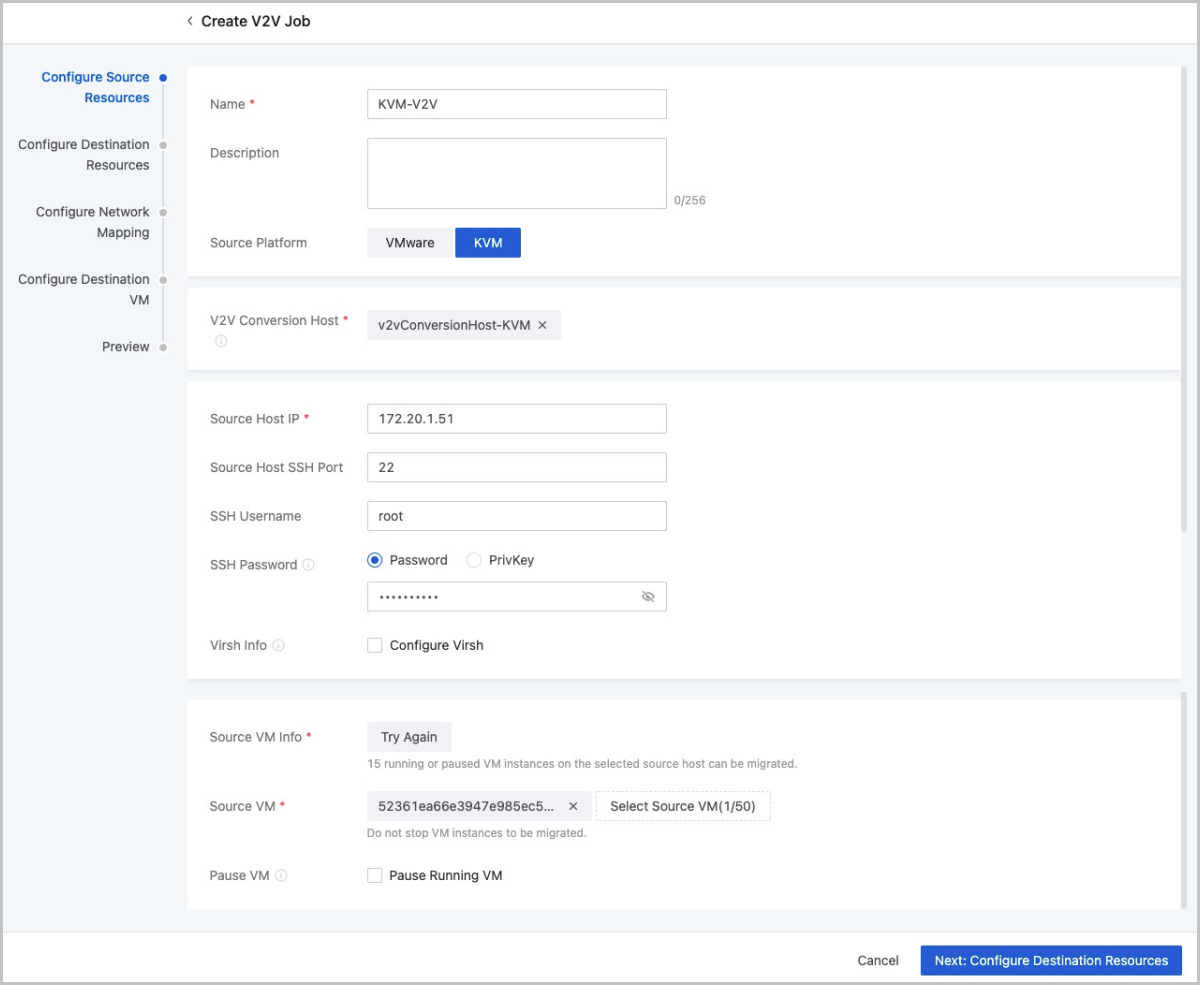Toggle password visibility eye icon
This screenshot has width=1200, height=985.
click(648, 597)
